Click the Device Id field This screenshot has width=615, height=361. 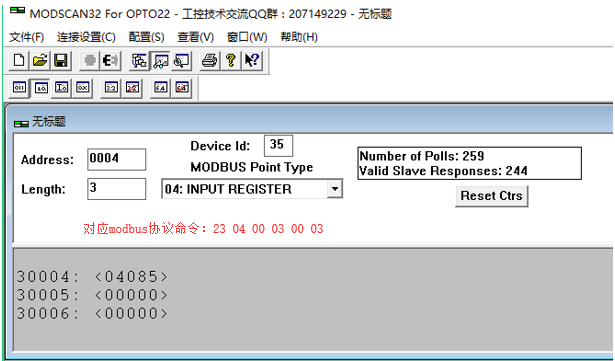point(278,145)
